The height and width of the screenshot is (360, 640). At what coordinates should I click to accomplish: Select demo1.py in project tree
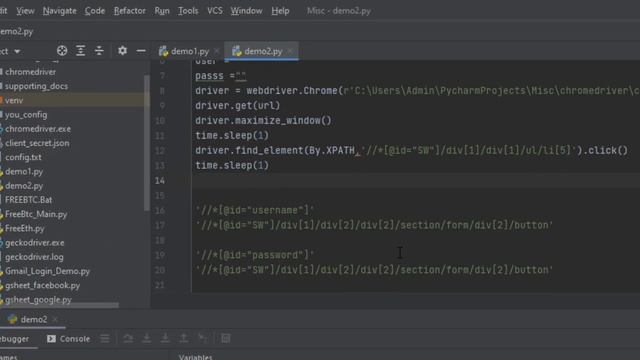24,171
